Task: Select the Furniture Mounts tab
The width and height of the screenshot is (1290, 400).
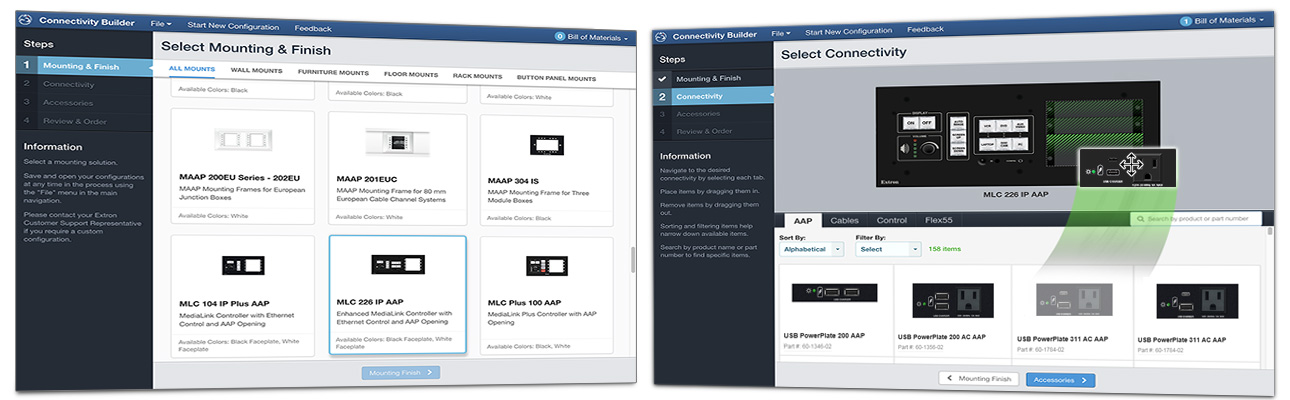Action: point(333,73)
